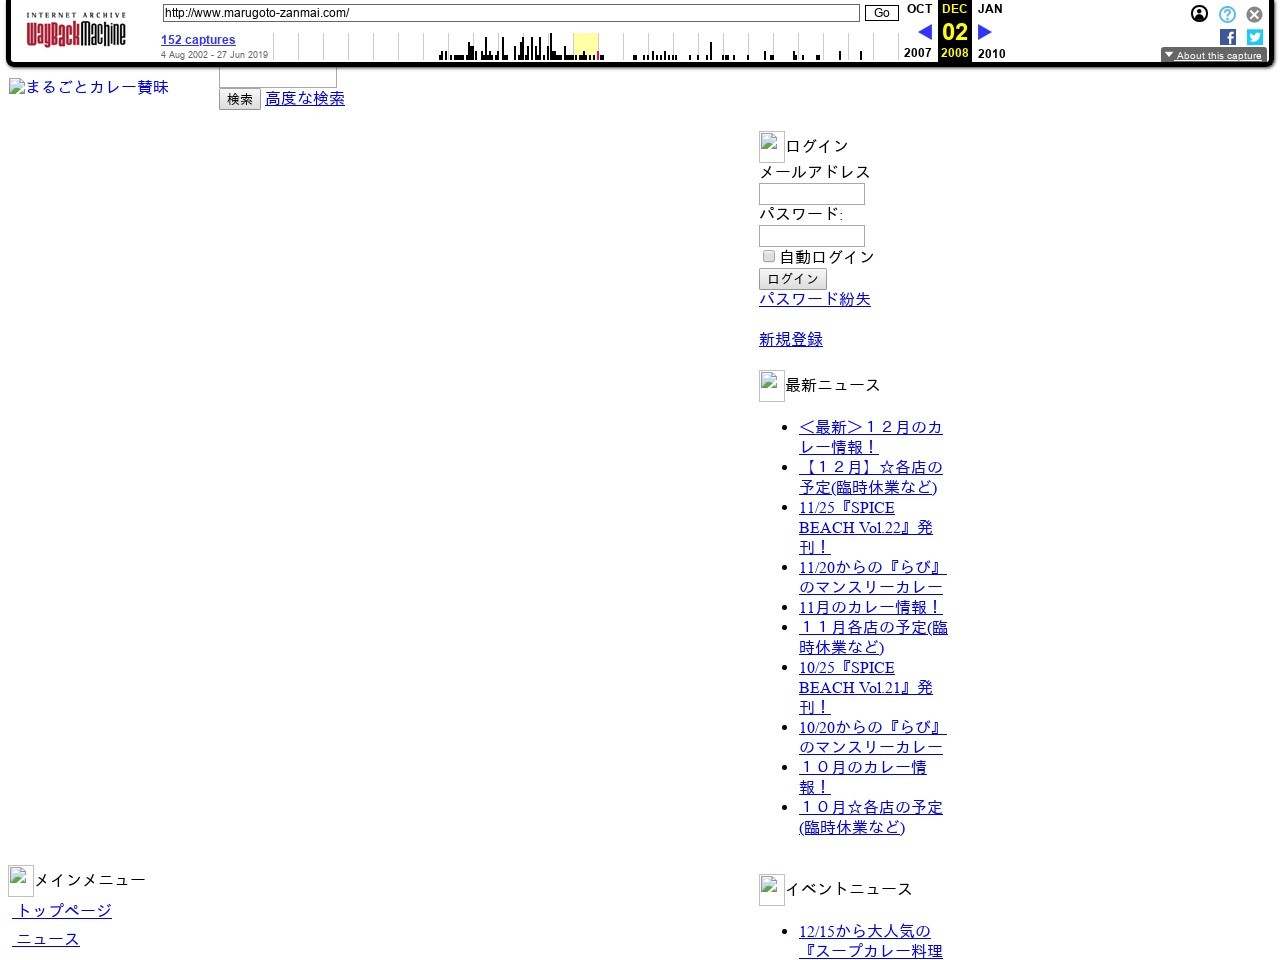Open ニュース from the main menu
Screen dimensions: 1280x960
click(45, 939)
